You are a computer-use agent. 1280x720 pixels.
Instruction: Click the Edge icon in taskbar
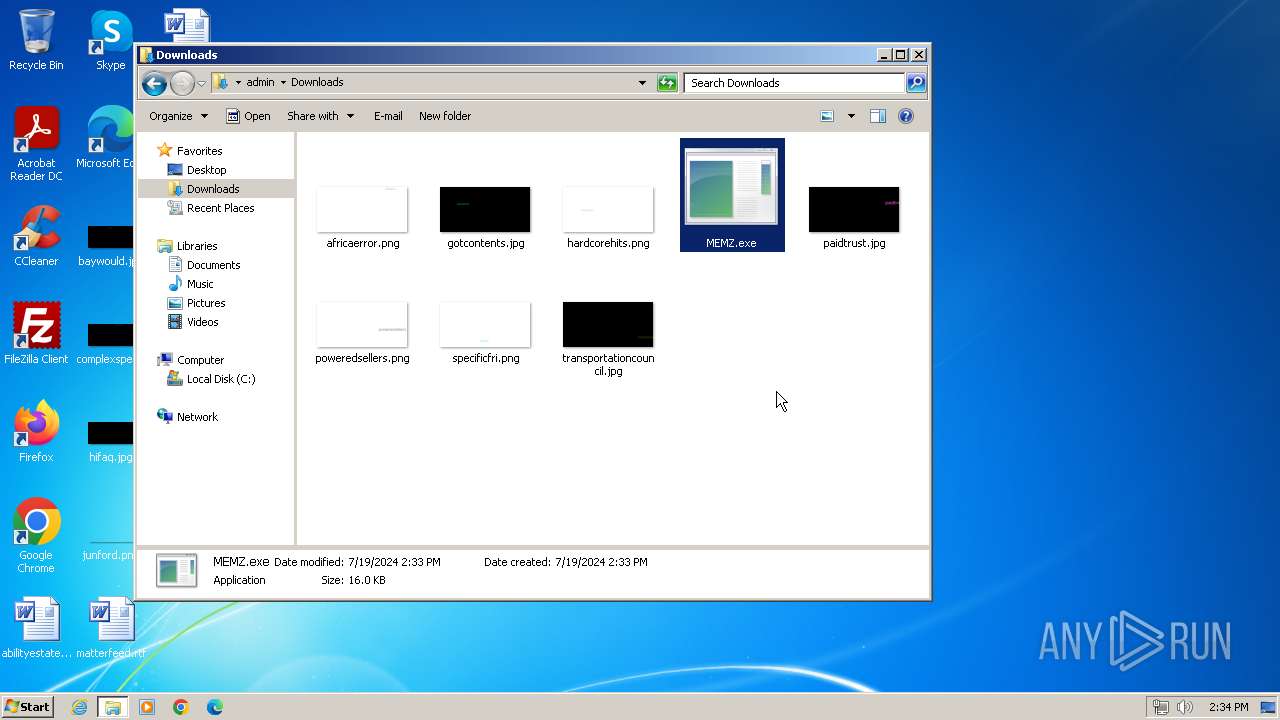tap(215, 707)
